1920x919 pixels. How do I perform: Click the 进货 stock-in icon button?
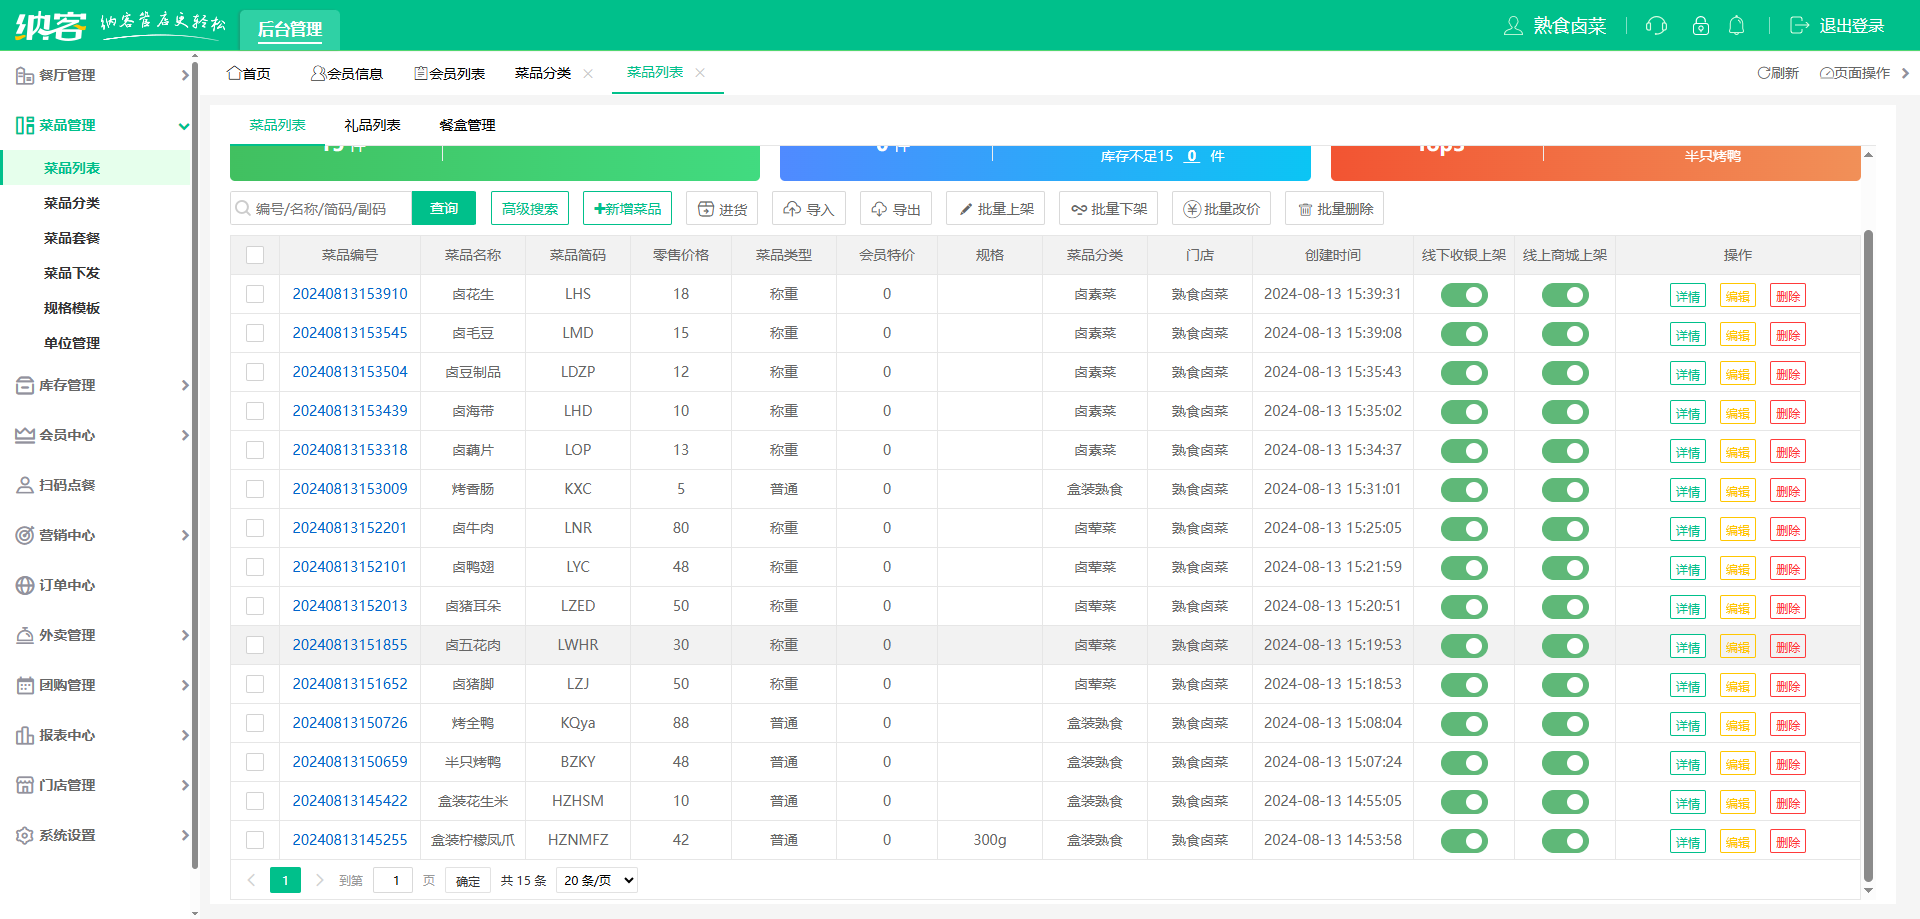pos(721,209)
